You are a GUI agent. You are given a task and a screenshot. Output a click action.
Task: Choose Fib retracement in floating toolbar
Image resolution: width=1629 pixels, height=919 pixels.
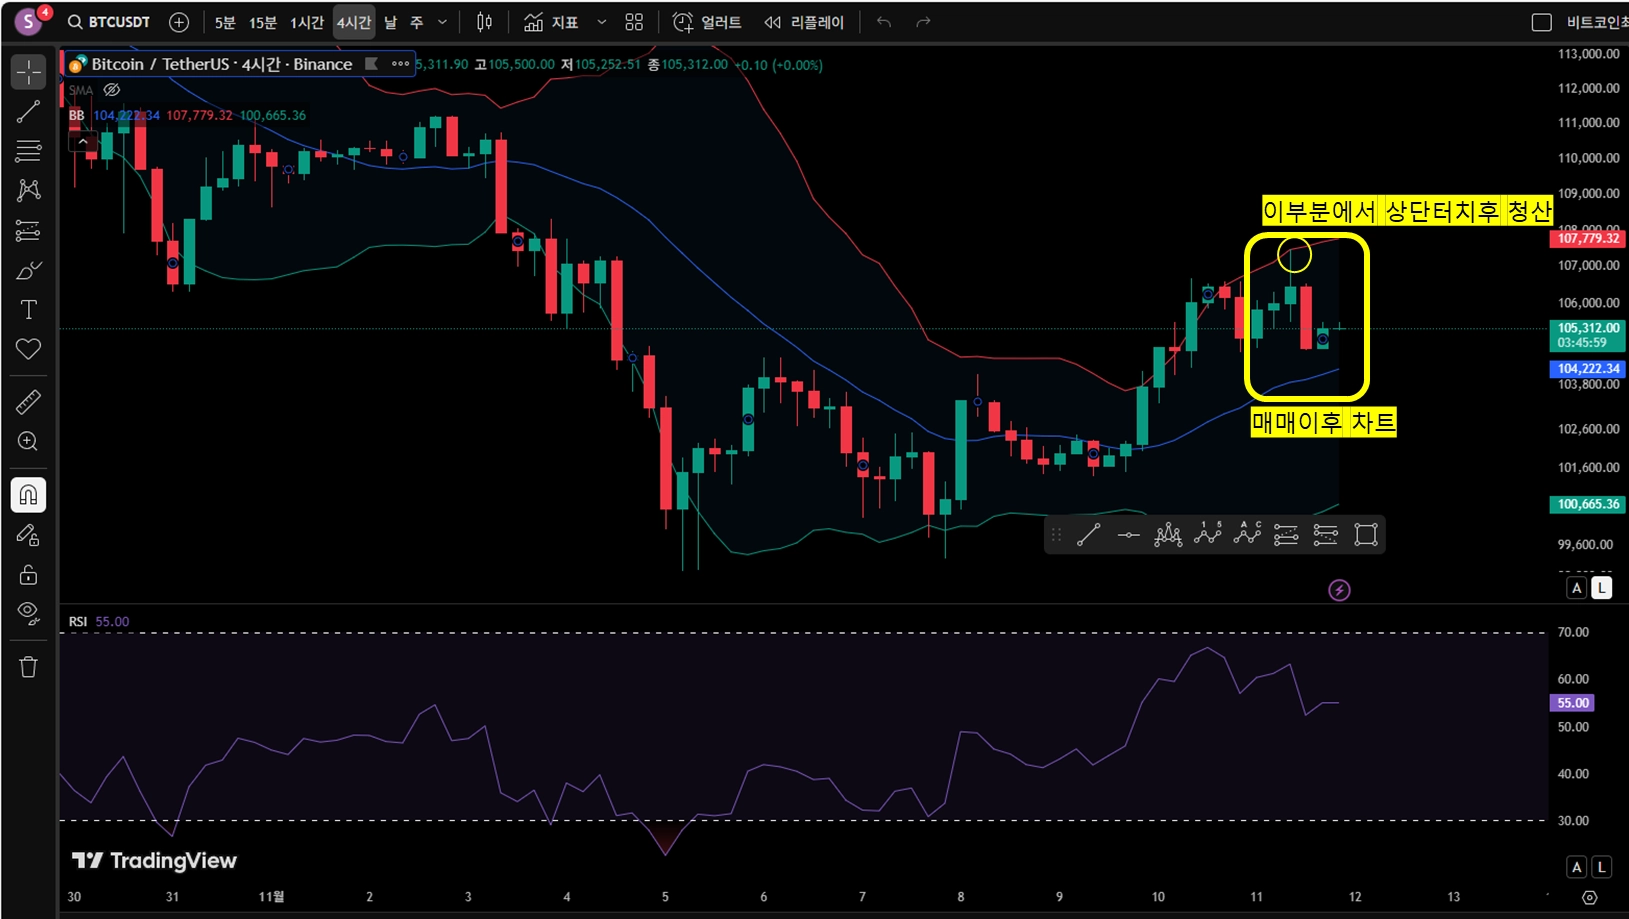[x=1287, y=535]
